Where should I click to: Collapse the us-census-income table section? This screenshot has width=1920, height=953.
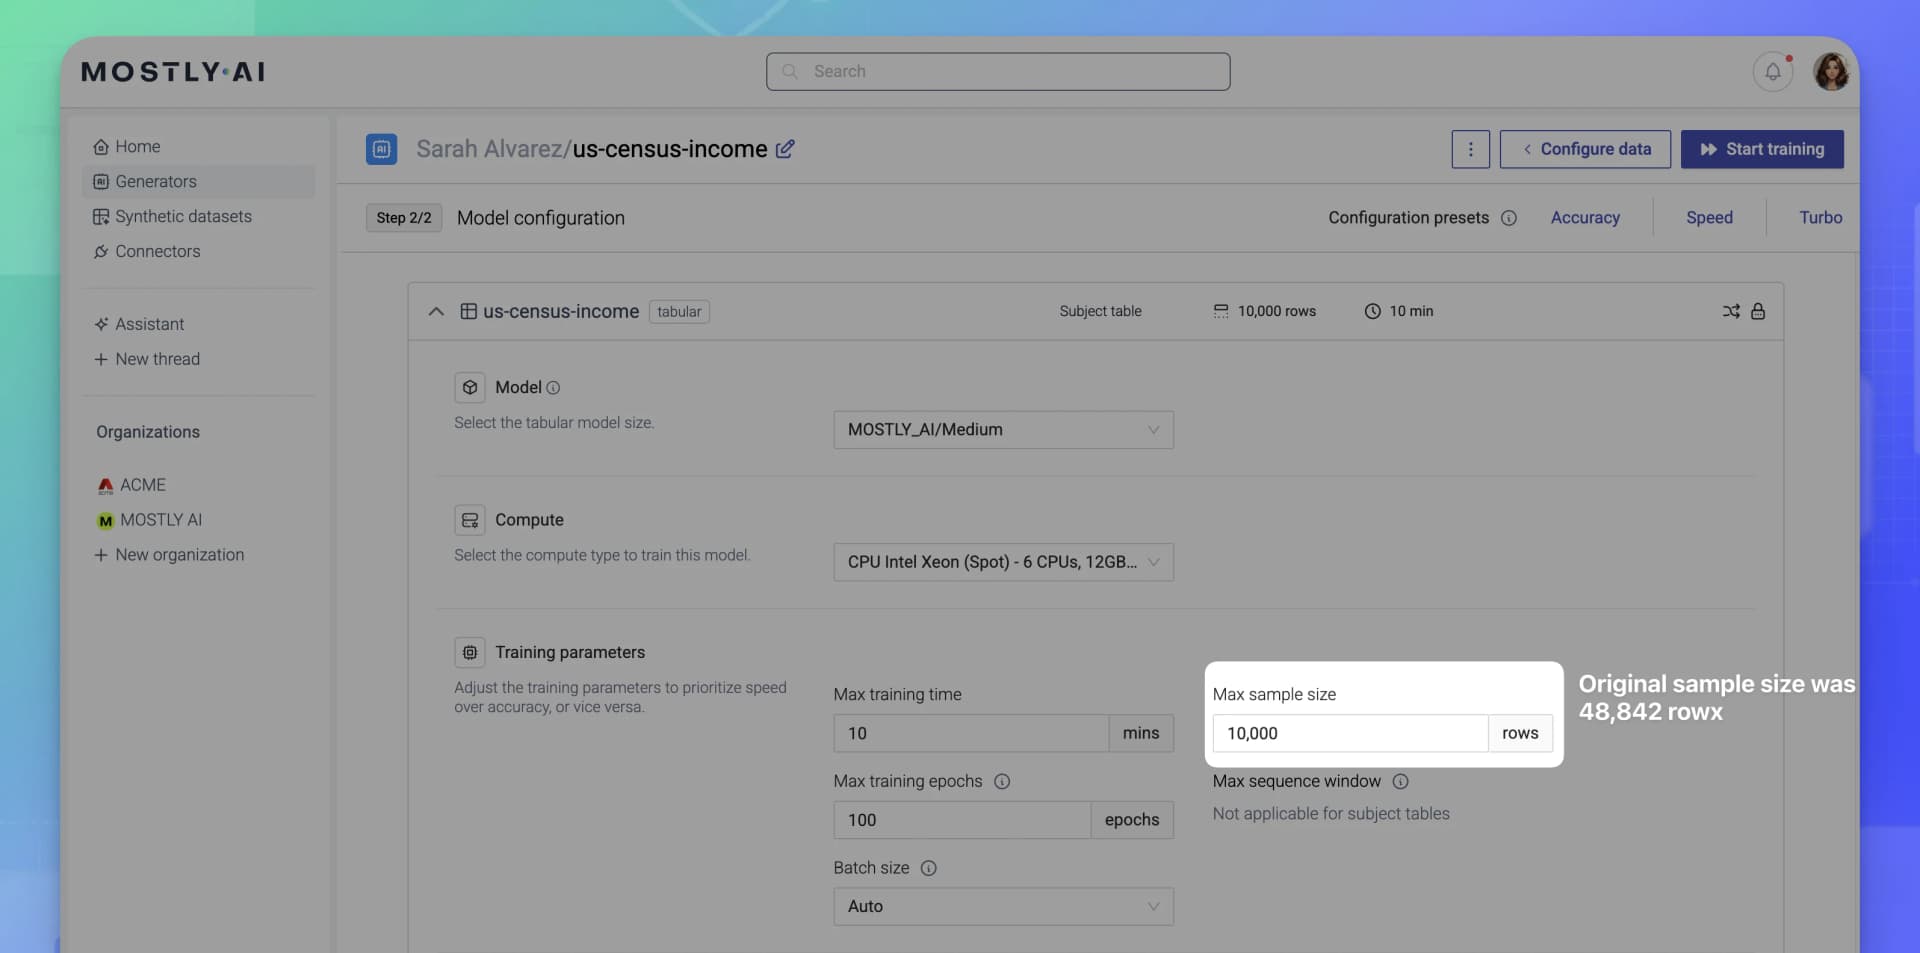[x=436, y=311]
